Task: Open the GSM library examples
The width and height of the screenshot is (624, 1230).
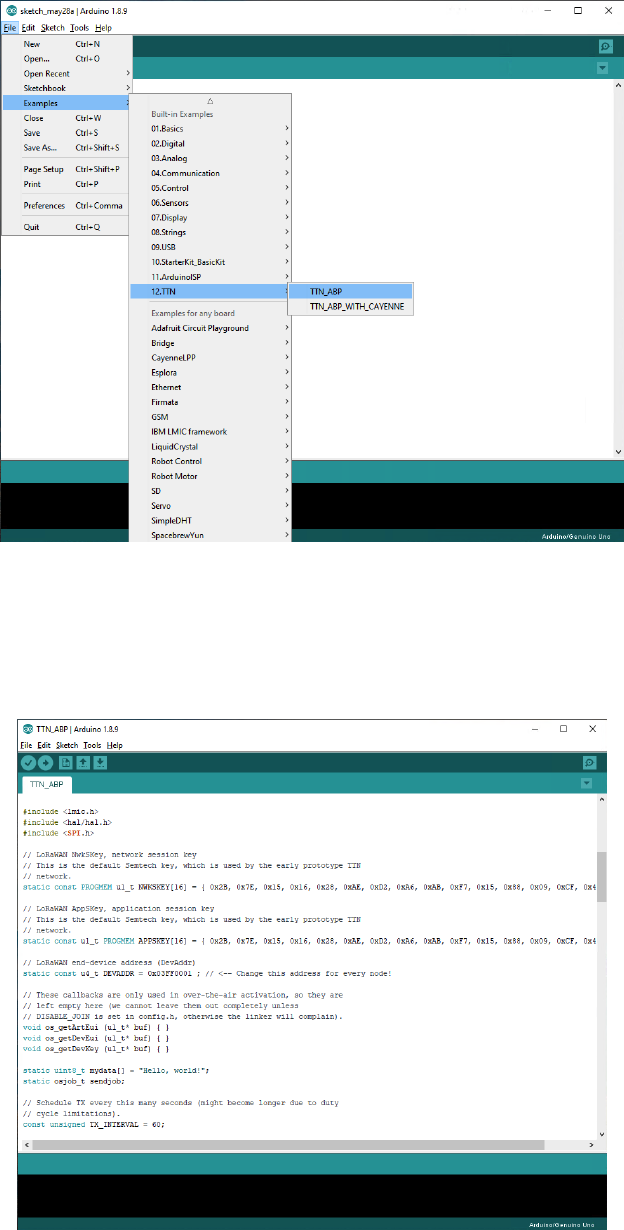Action: 209,417
